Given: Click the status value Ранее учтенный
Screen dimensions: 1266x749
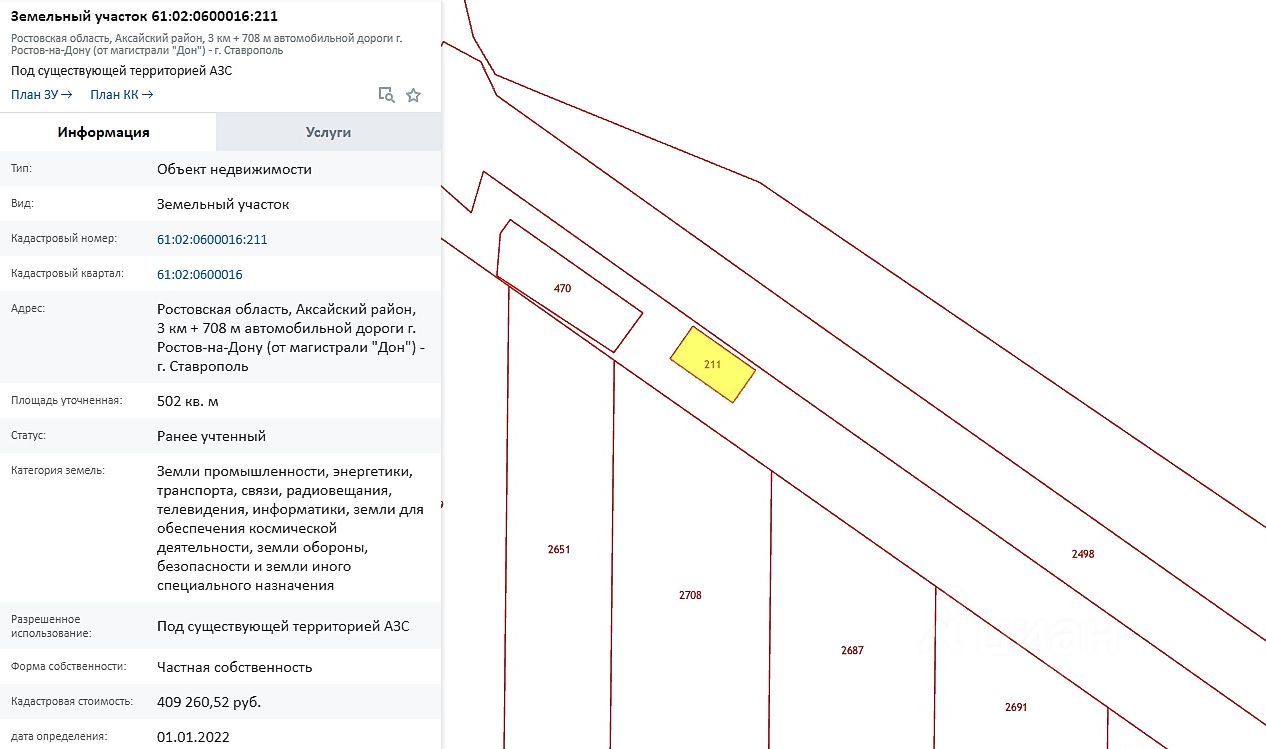Looking at the screenshot, I should (x=211, y=437).
